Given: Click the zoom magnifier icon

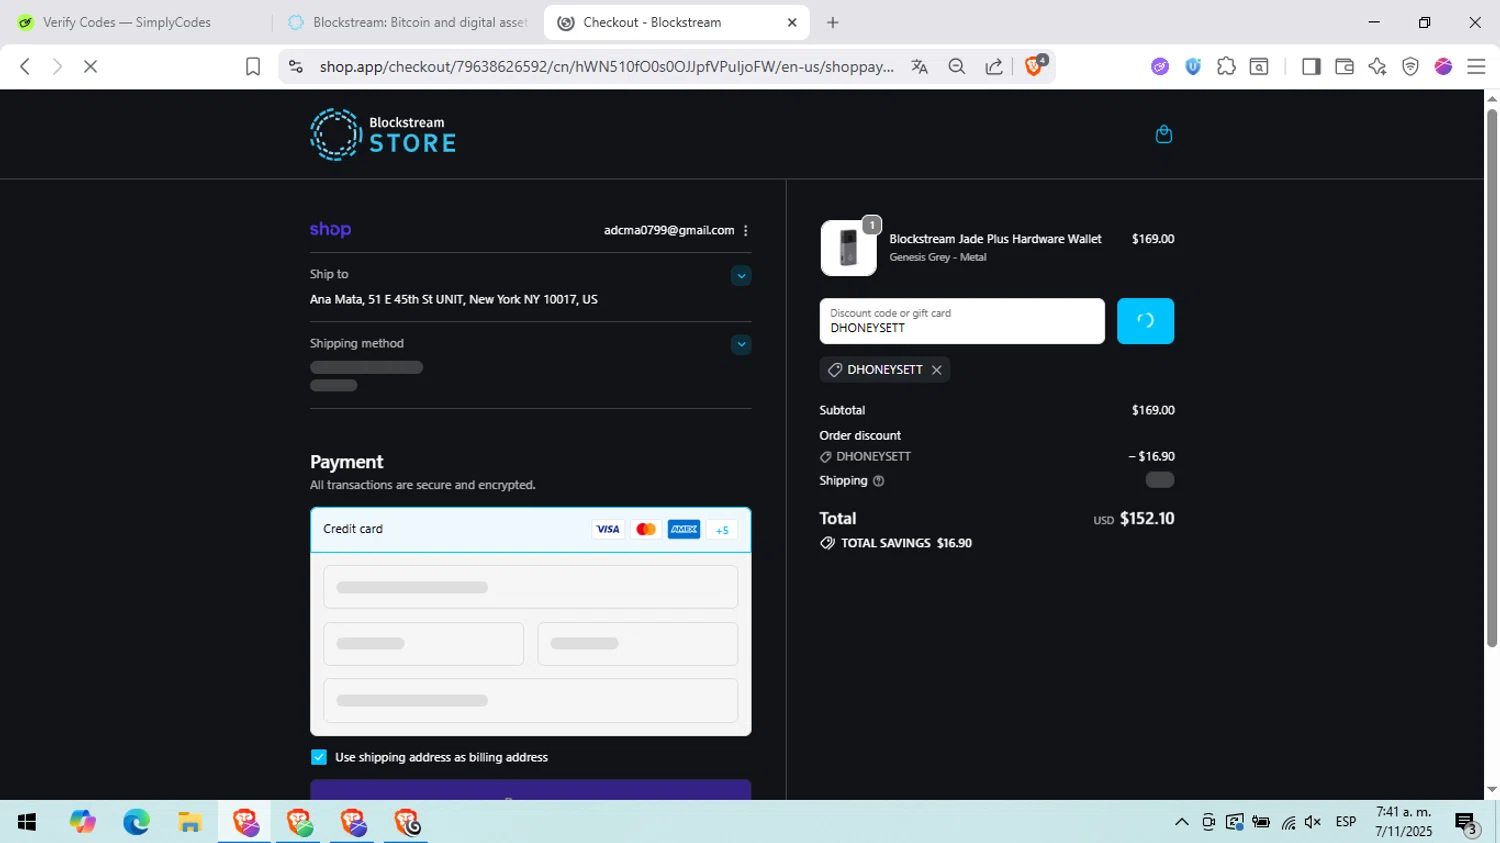Looking at the screenshot, I should point(956,66).
